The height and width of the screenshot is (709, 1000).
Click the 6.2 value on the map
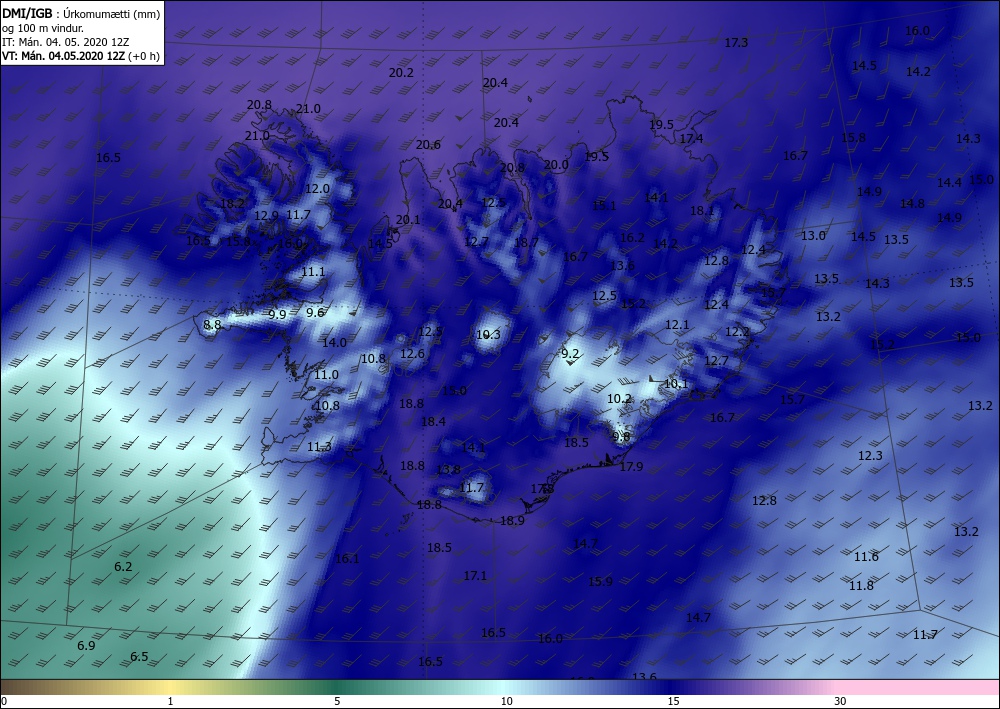(x=123, y=566)
